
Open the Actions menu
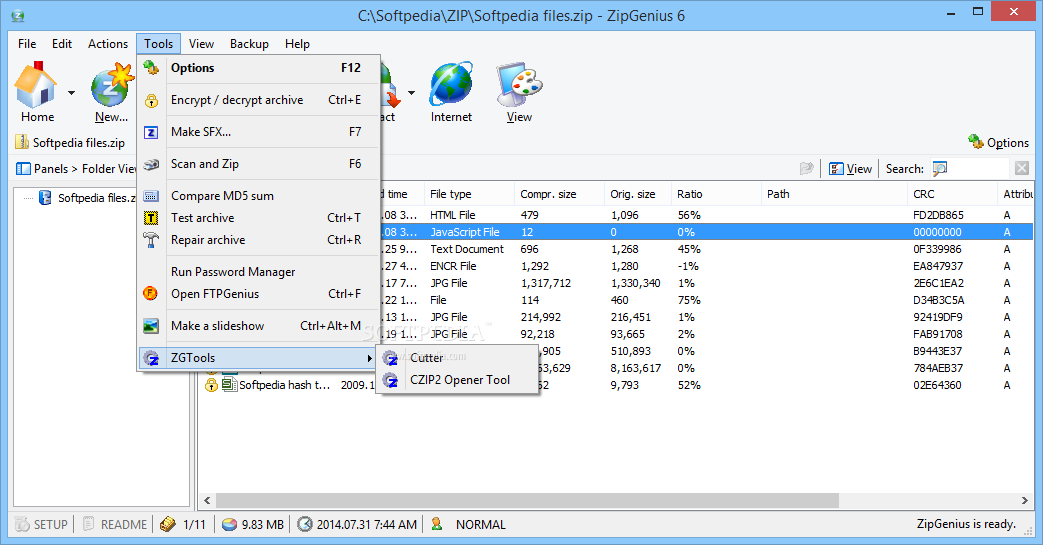coord(108,44)
